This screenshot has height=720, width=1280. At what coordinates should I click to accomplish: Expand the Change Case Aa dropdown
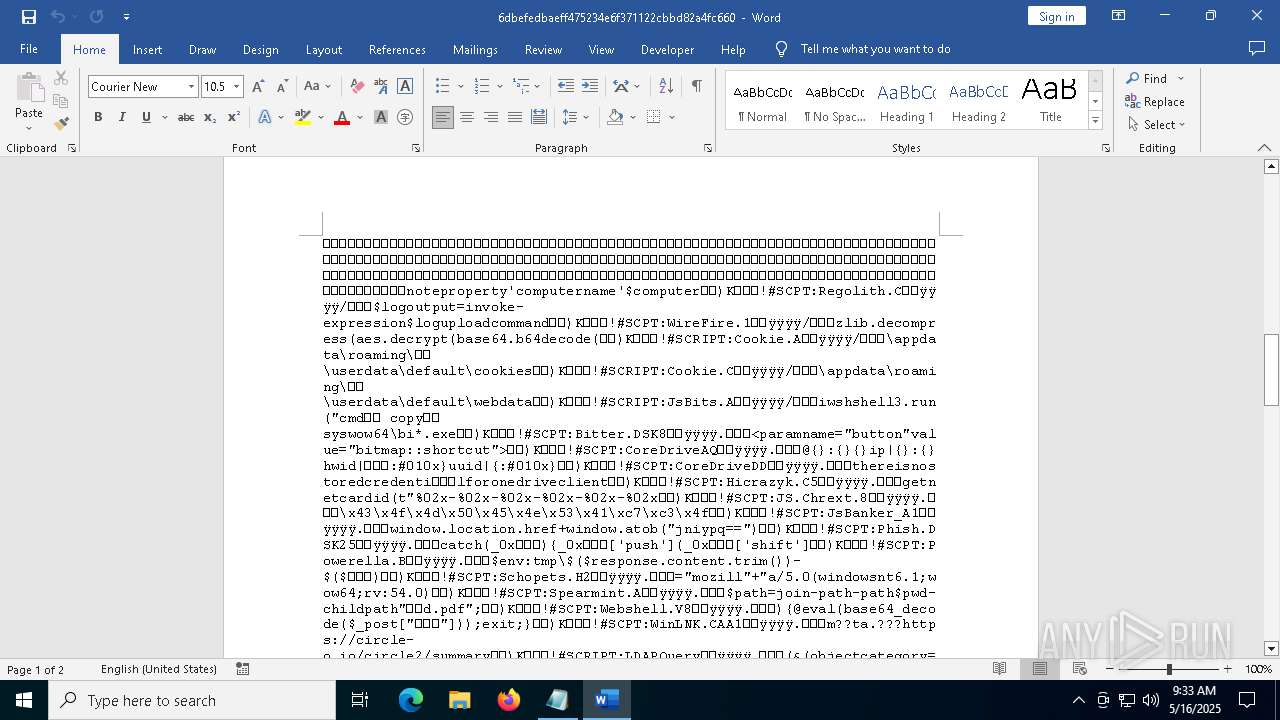pos(329,87)
